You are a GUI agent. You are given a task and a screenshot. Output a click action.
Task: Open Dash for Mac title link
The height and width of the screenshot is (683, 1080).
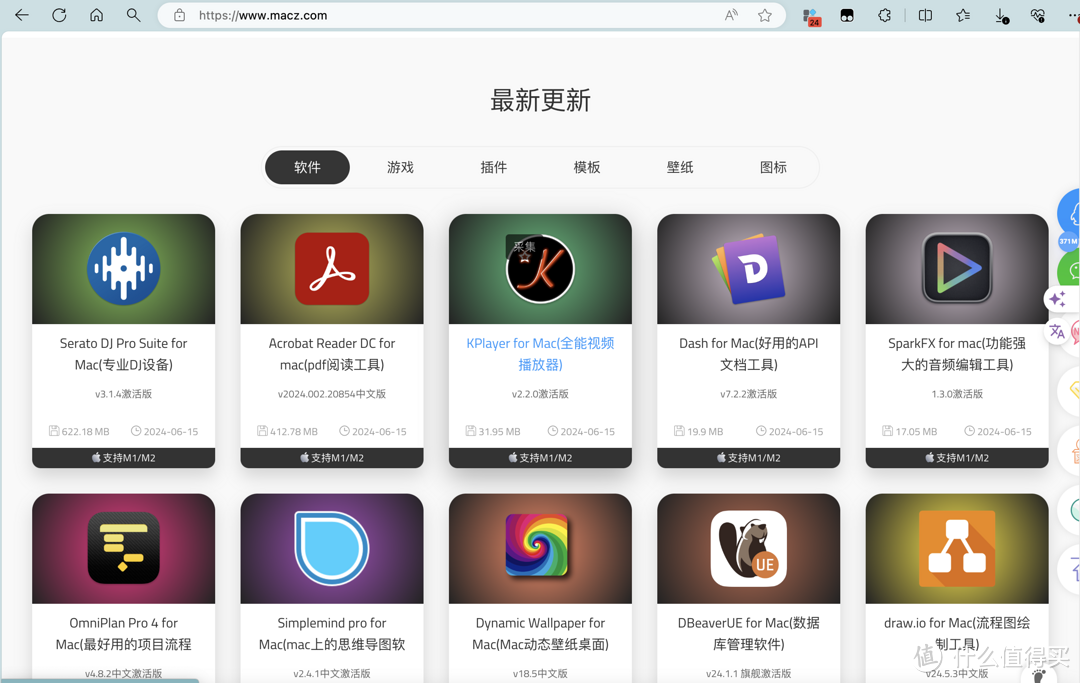coord(749,354)
